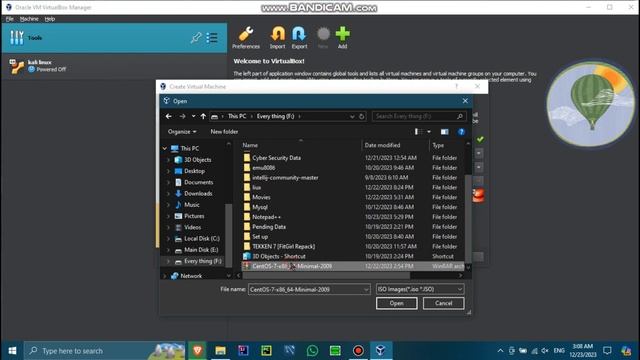Select the TEKKEN 7 [FitGirl Repack] folder
The height and width of the screenshot is (360, 640).
(283, 246)
